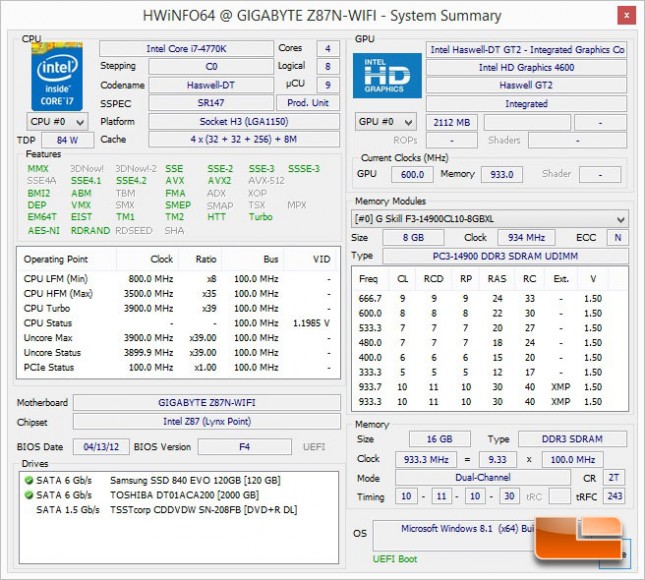Viewport: 645px width, 580px height.
Task: Select the Uncore Max row
Action: (x=178, y=338)
